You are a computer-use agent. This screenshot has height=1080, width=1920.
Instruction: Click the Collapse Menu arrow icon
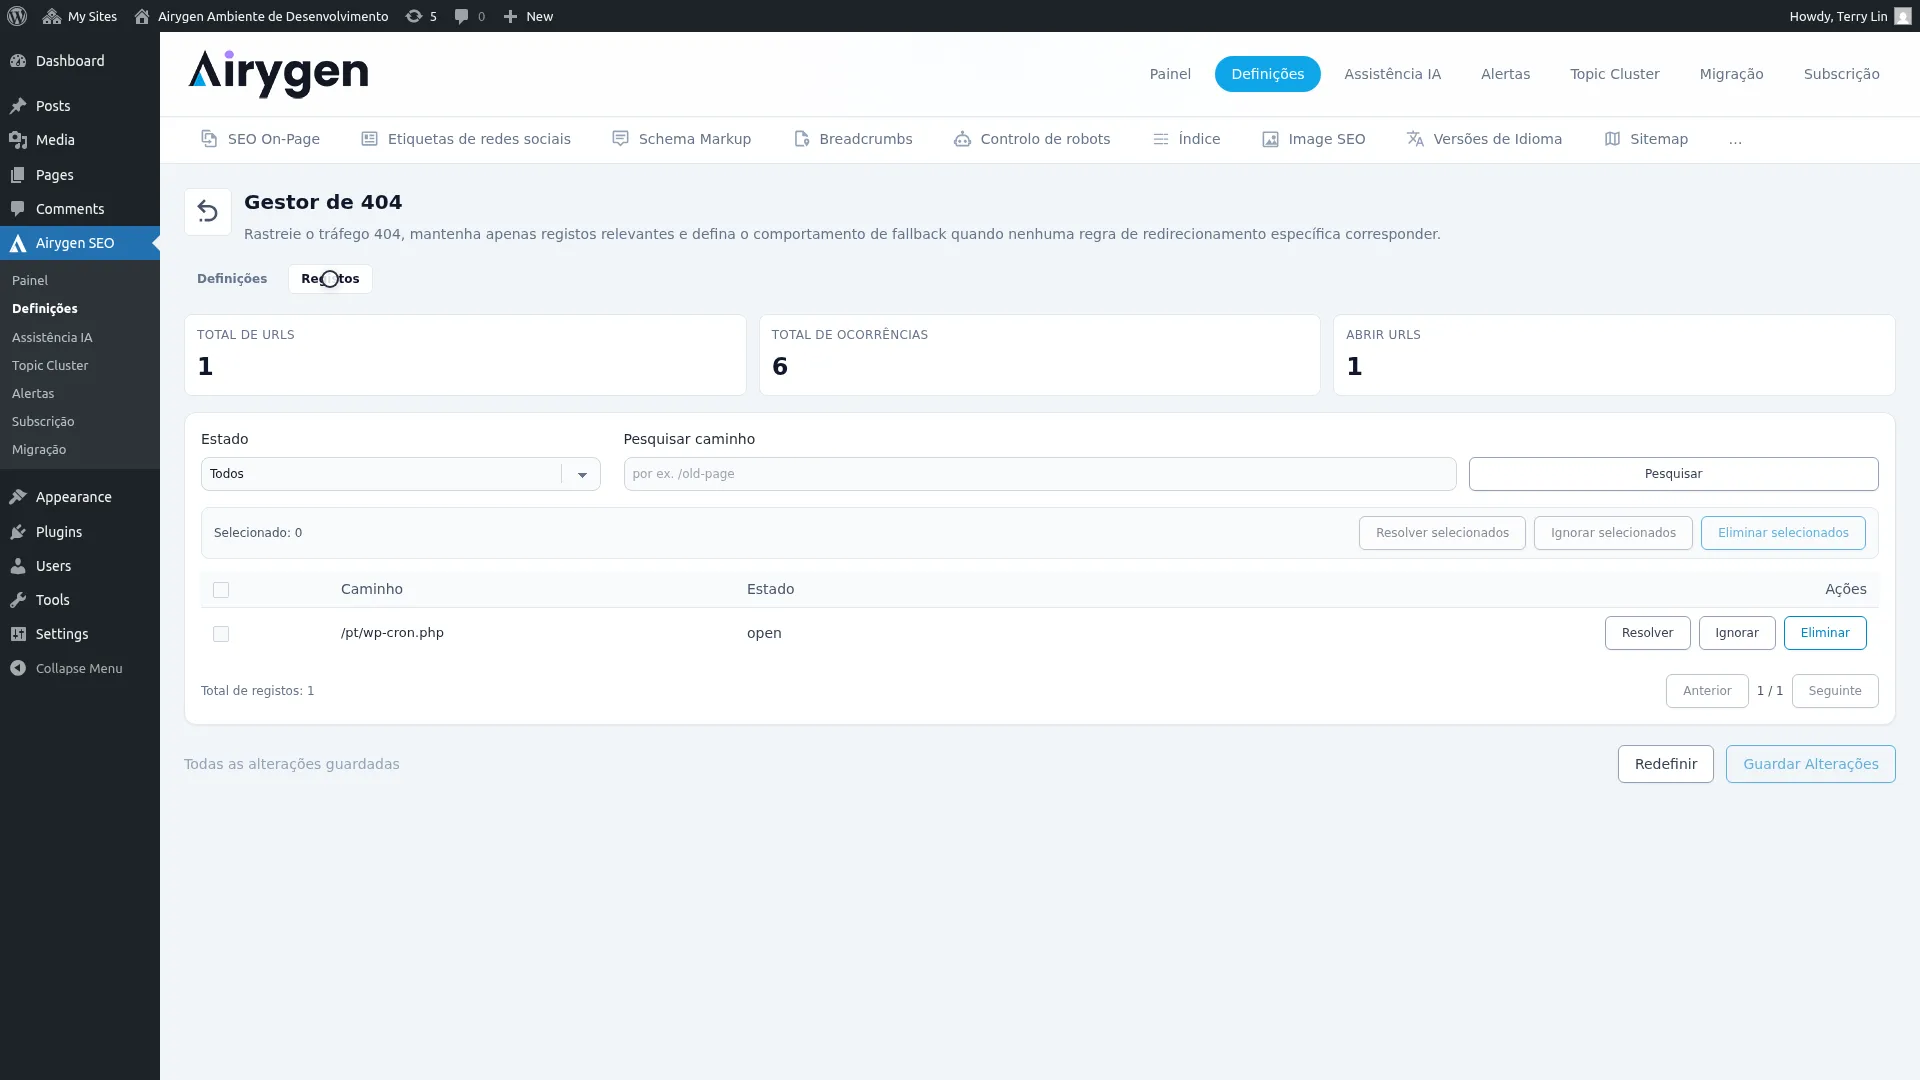(x=18, y=668)
